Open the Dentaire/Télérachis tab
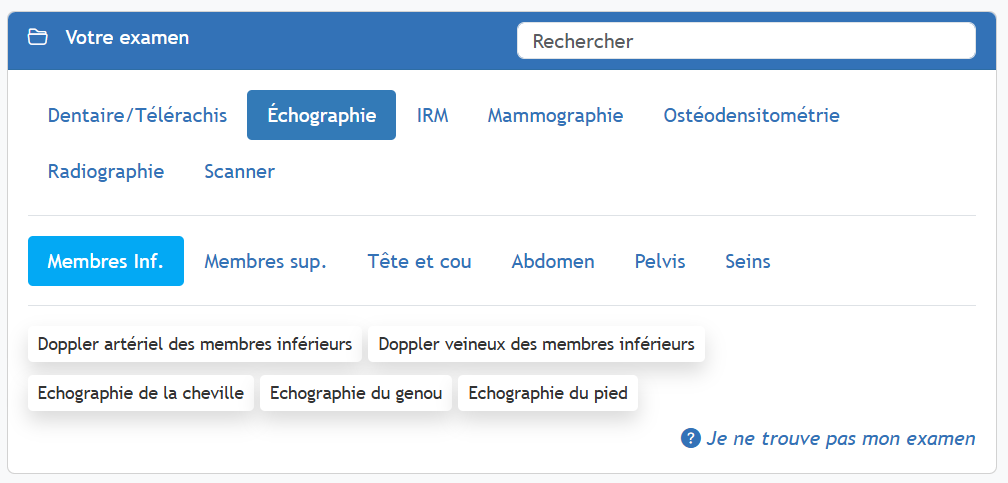The height and width of the screenshot is (483, 1008). (137, 115)
